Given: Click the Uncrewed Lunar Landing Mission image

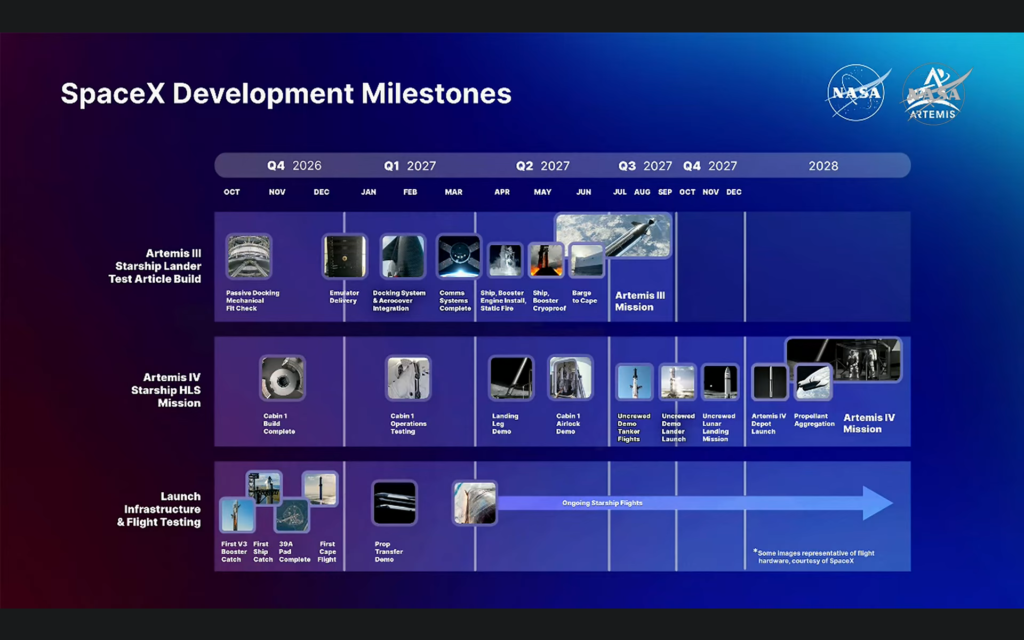Looking at the screenshot, I should [x=720, y=381].
